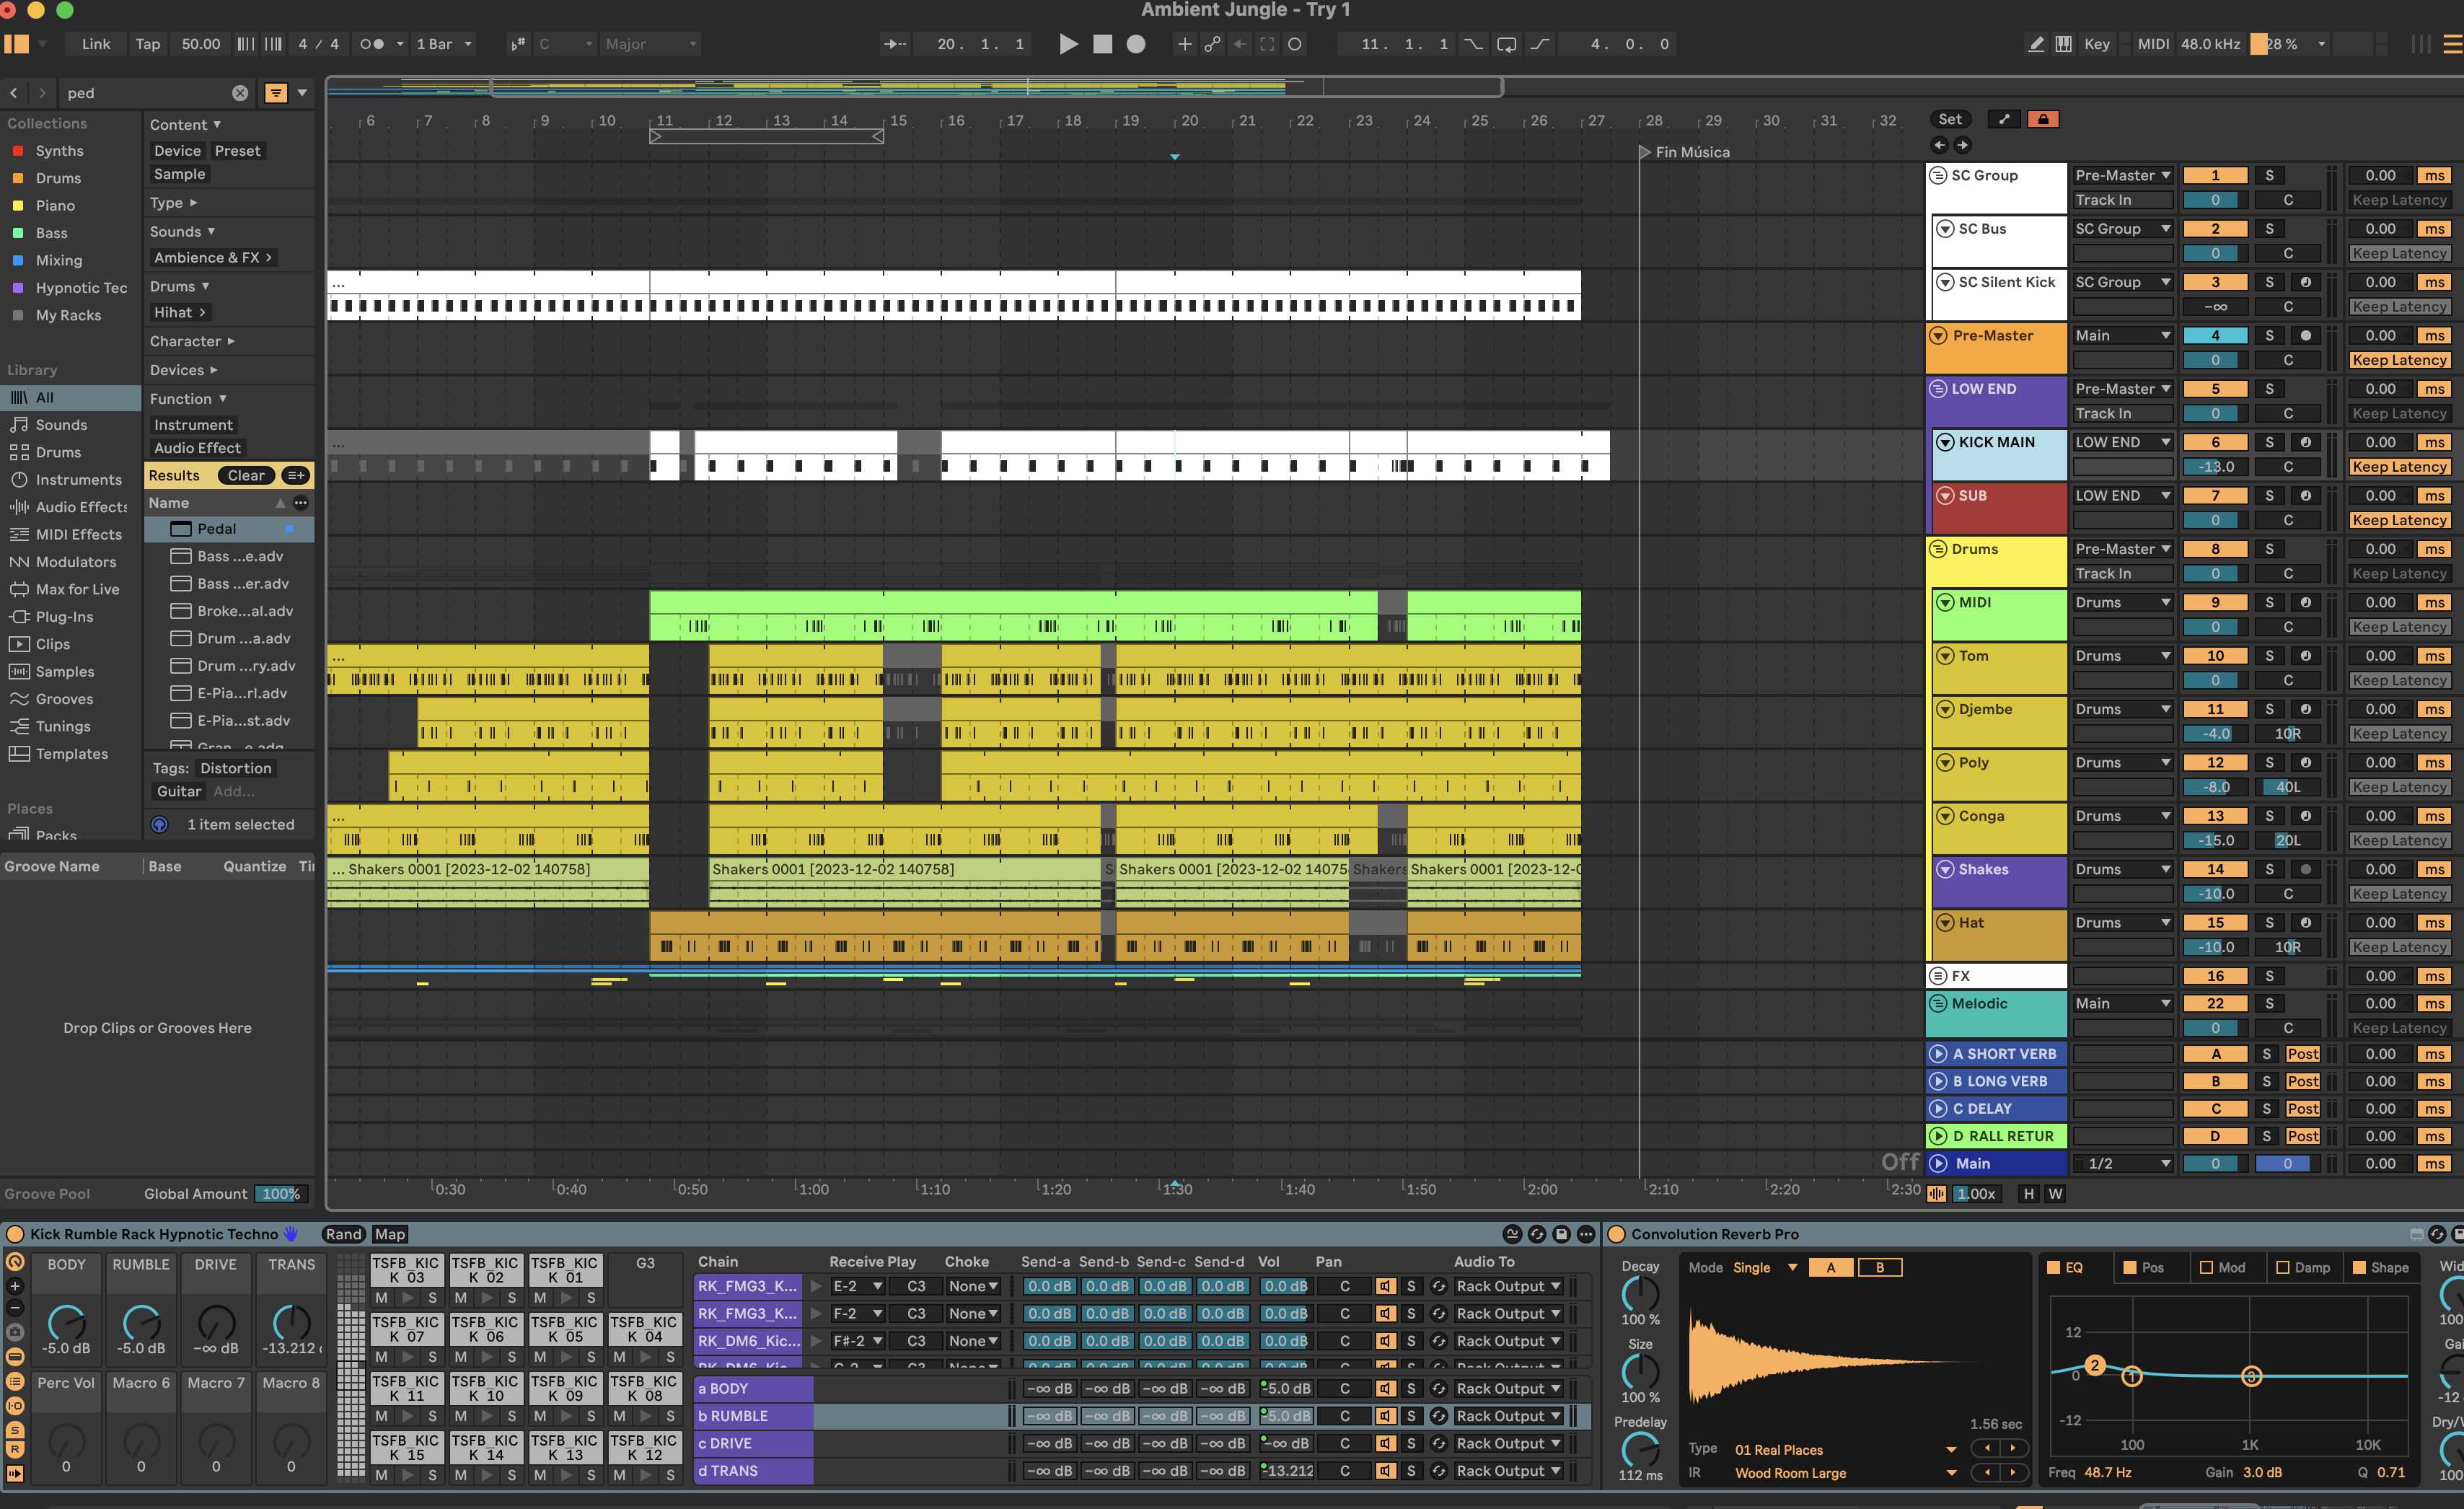The image size is (2464, 1509).
Task: Select Audio Effects in browser library
Action: click(x=80, y=507)
